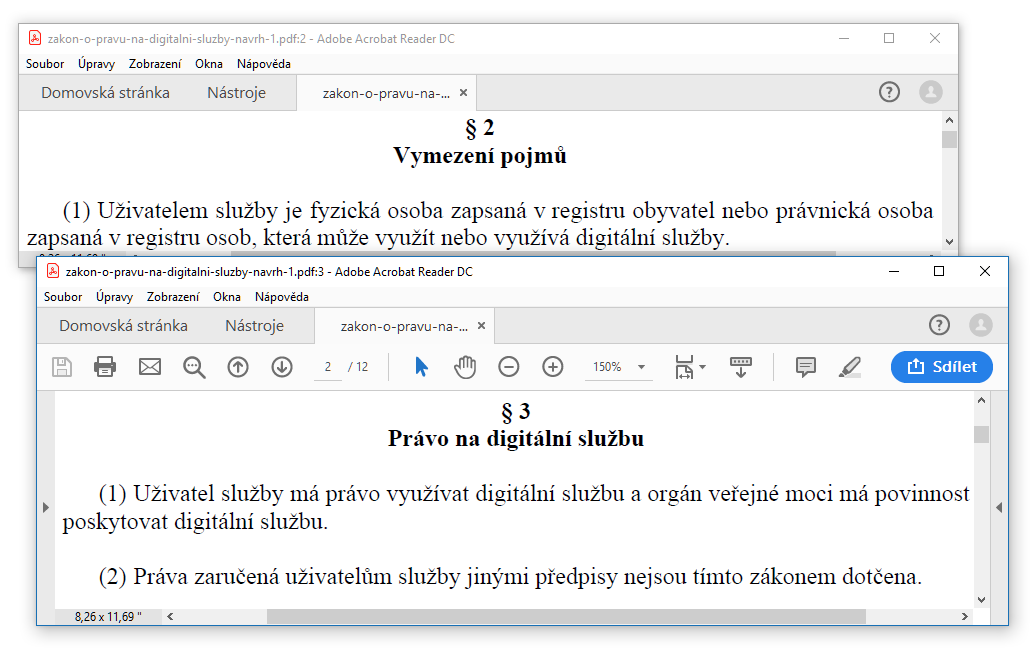Print the document using the printer icon
Image resolution: width=1034 pixels, height=652 pixels.
click(x=105, y=367)
